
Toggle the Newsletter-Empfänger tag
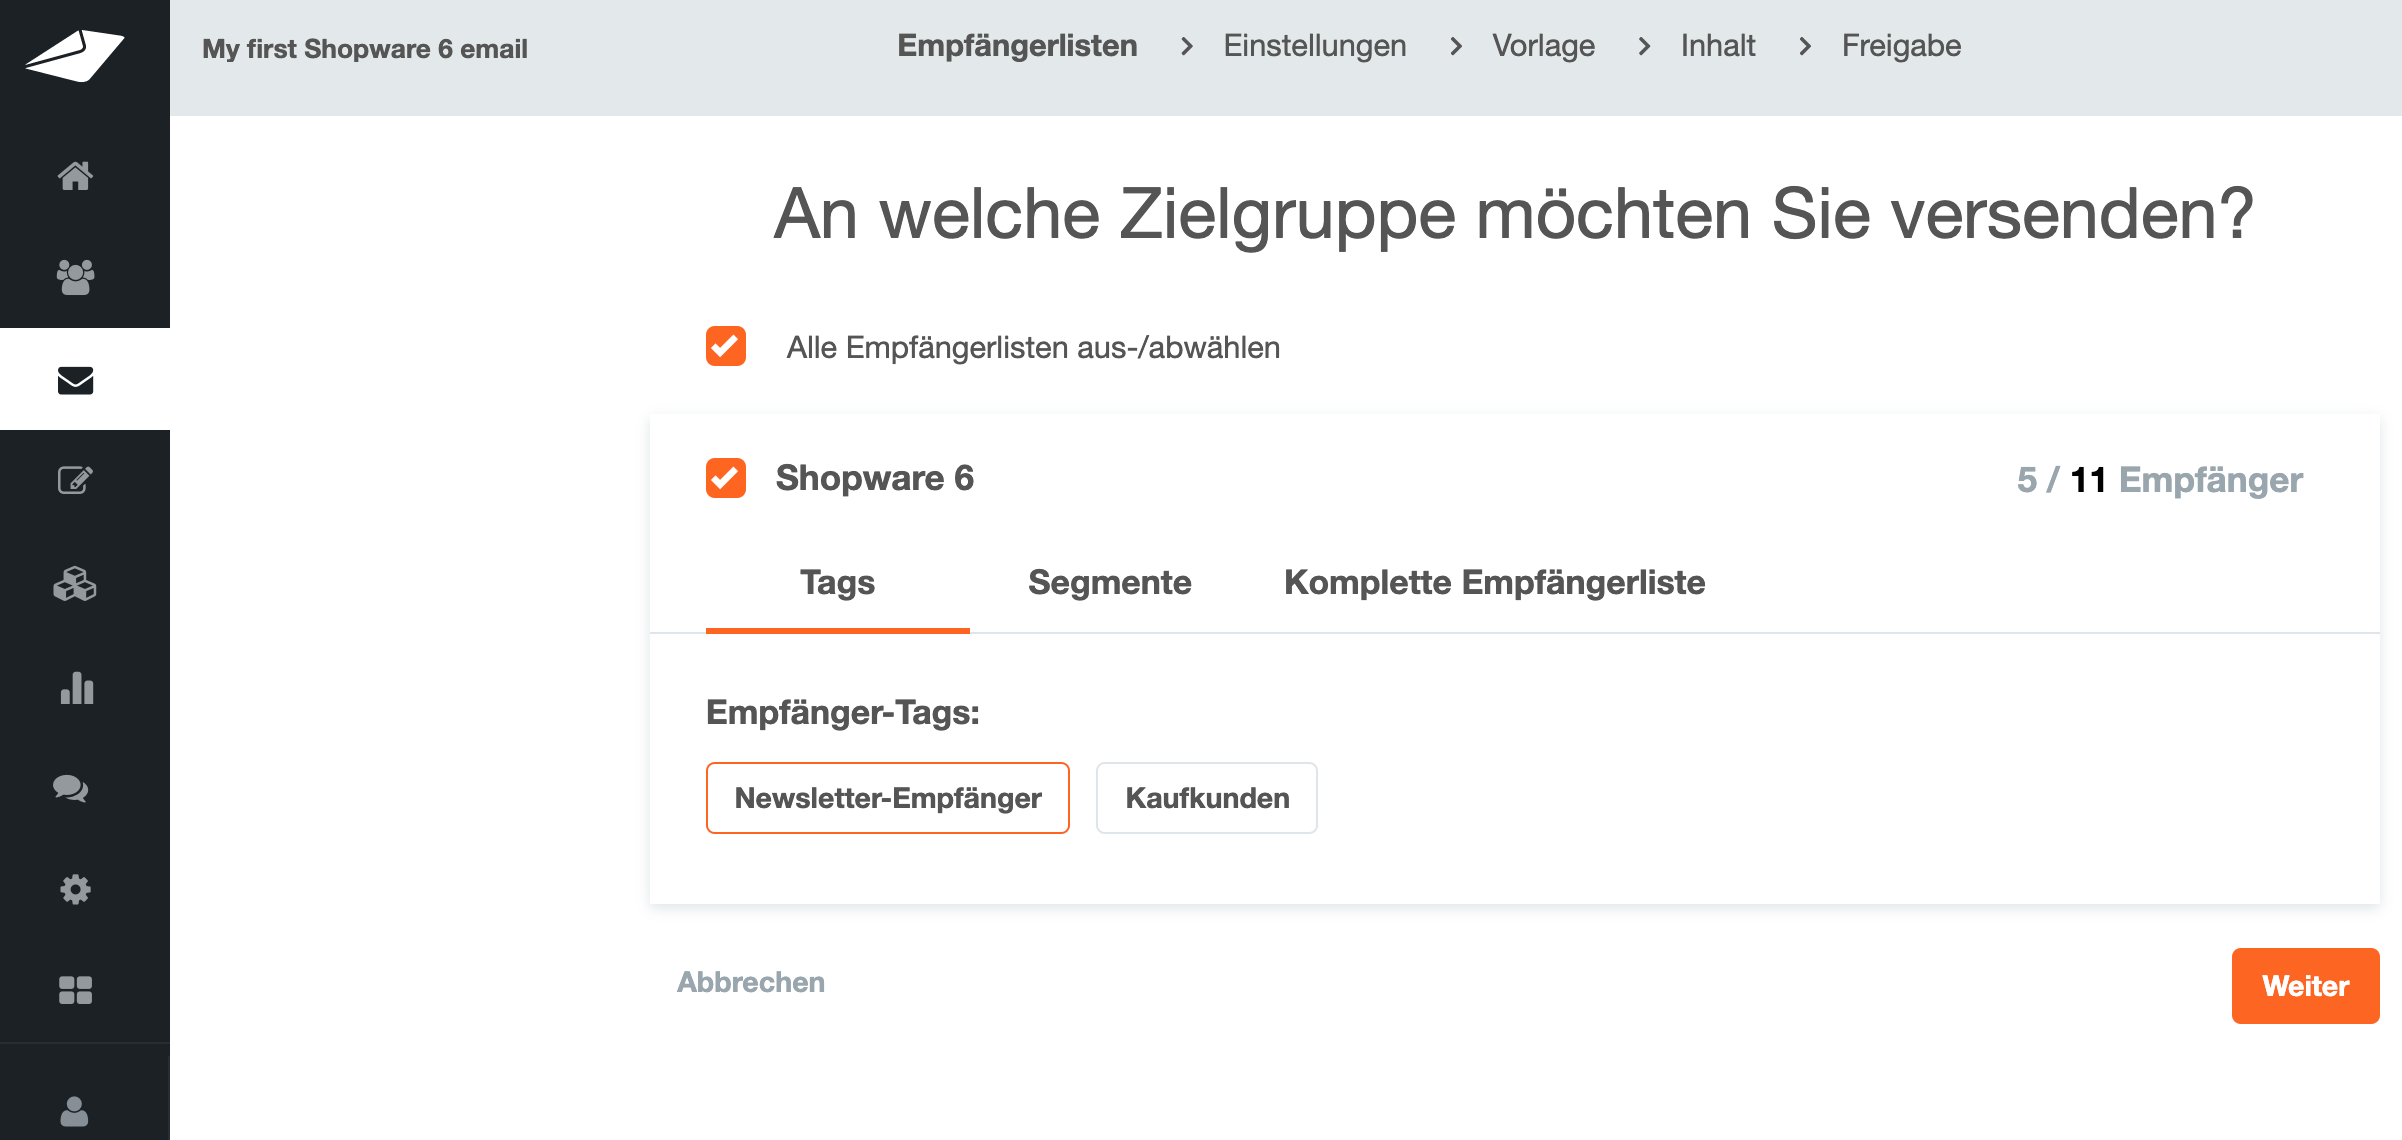[x=887, y=798]
